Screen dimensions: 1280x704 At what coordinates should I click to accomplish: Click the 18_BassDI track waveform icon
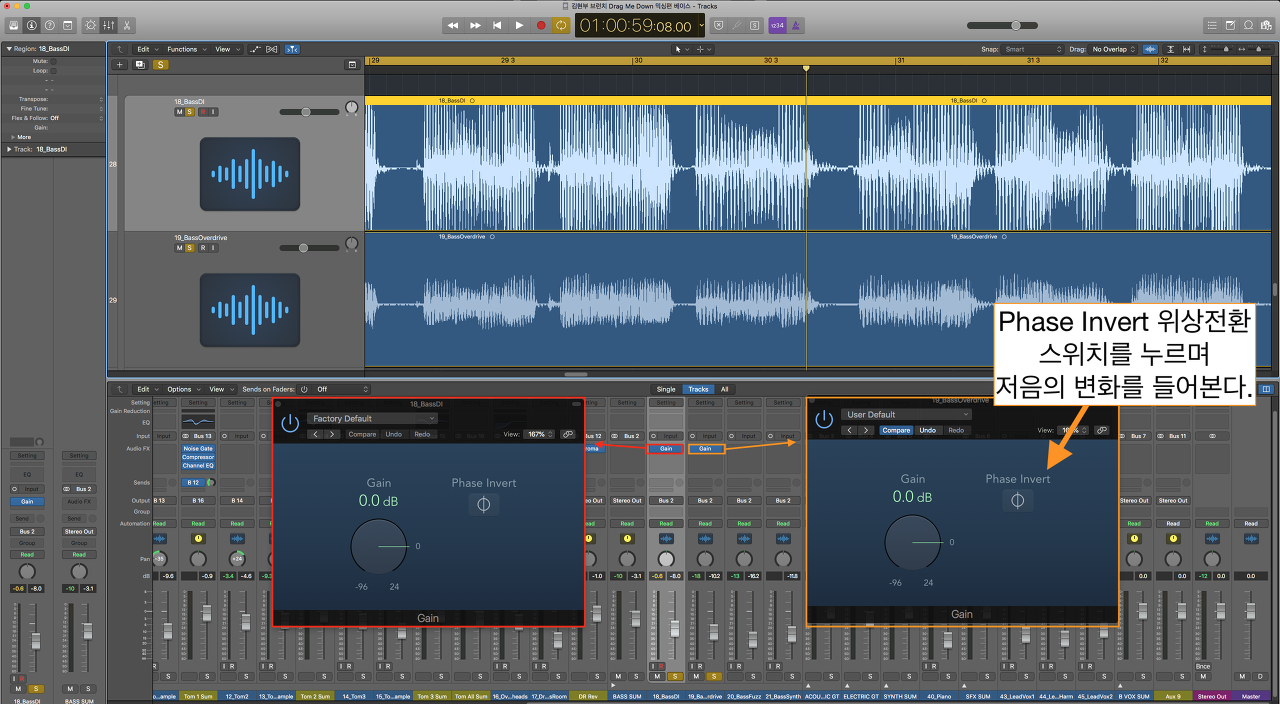pos(250,173)
